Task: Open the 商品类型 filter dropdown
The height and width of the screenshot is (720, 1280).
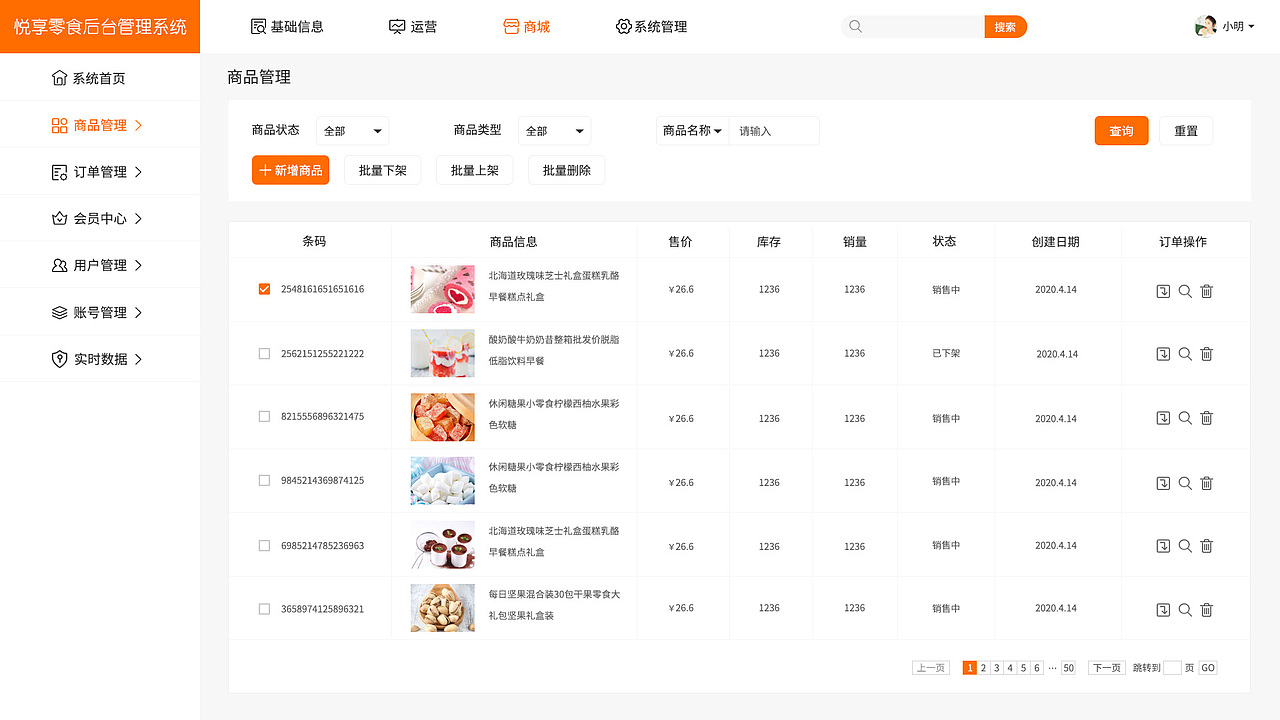Action: [x=554, y=130]
